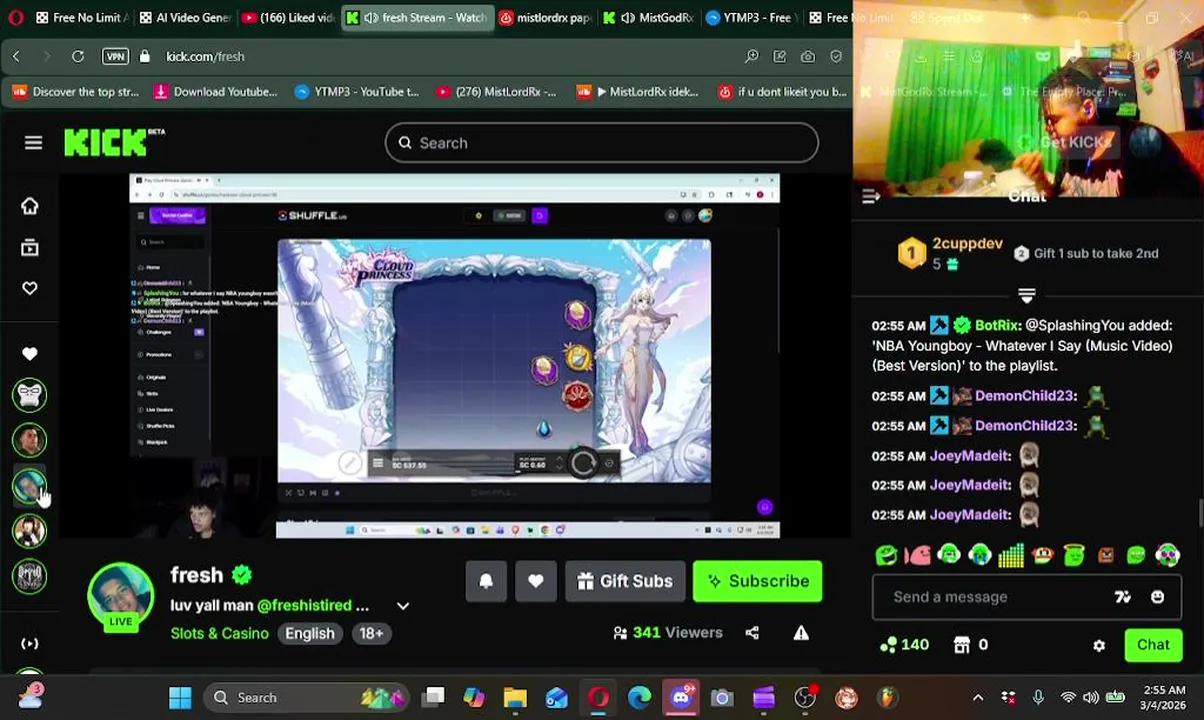
Task: Open the snapshot camera icon in address bar
Action: [x=807, y=57]
